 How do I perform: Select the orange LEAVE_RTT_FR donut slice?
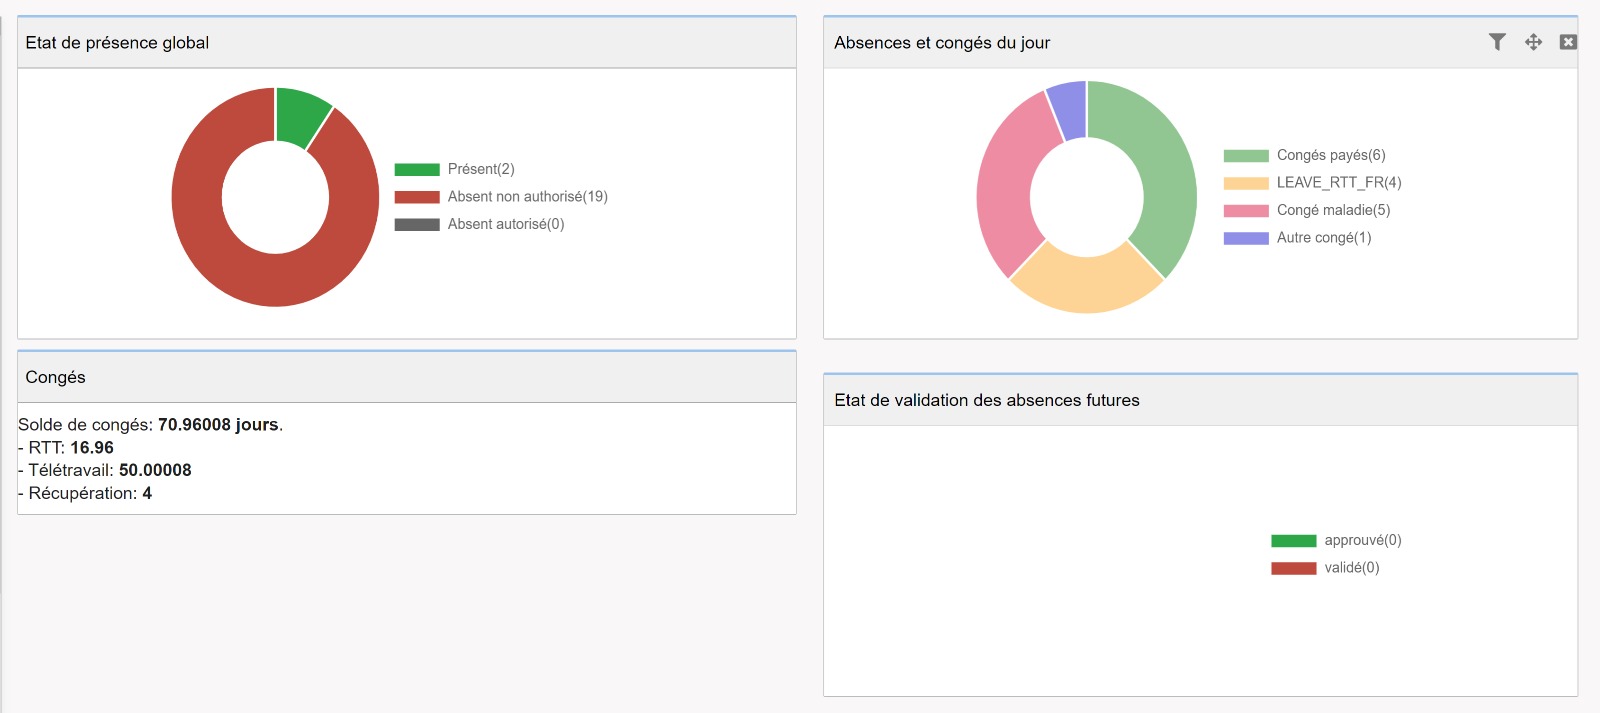1087,283
